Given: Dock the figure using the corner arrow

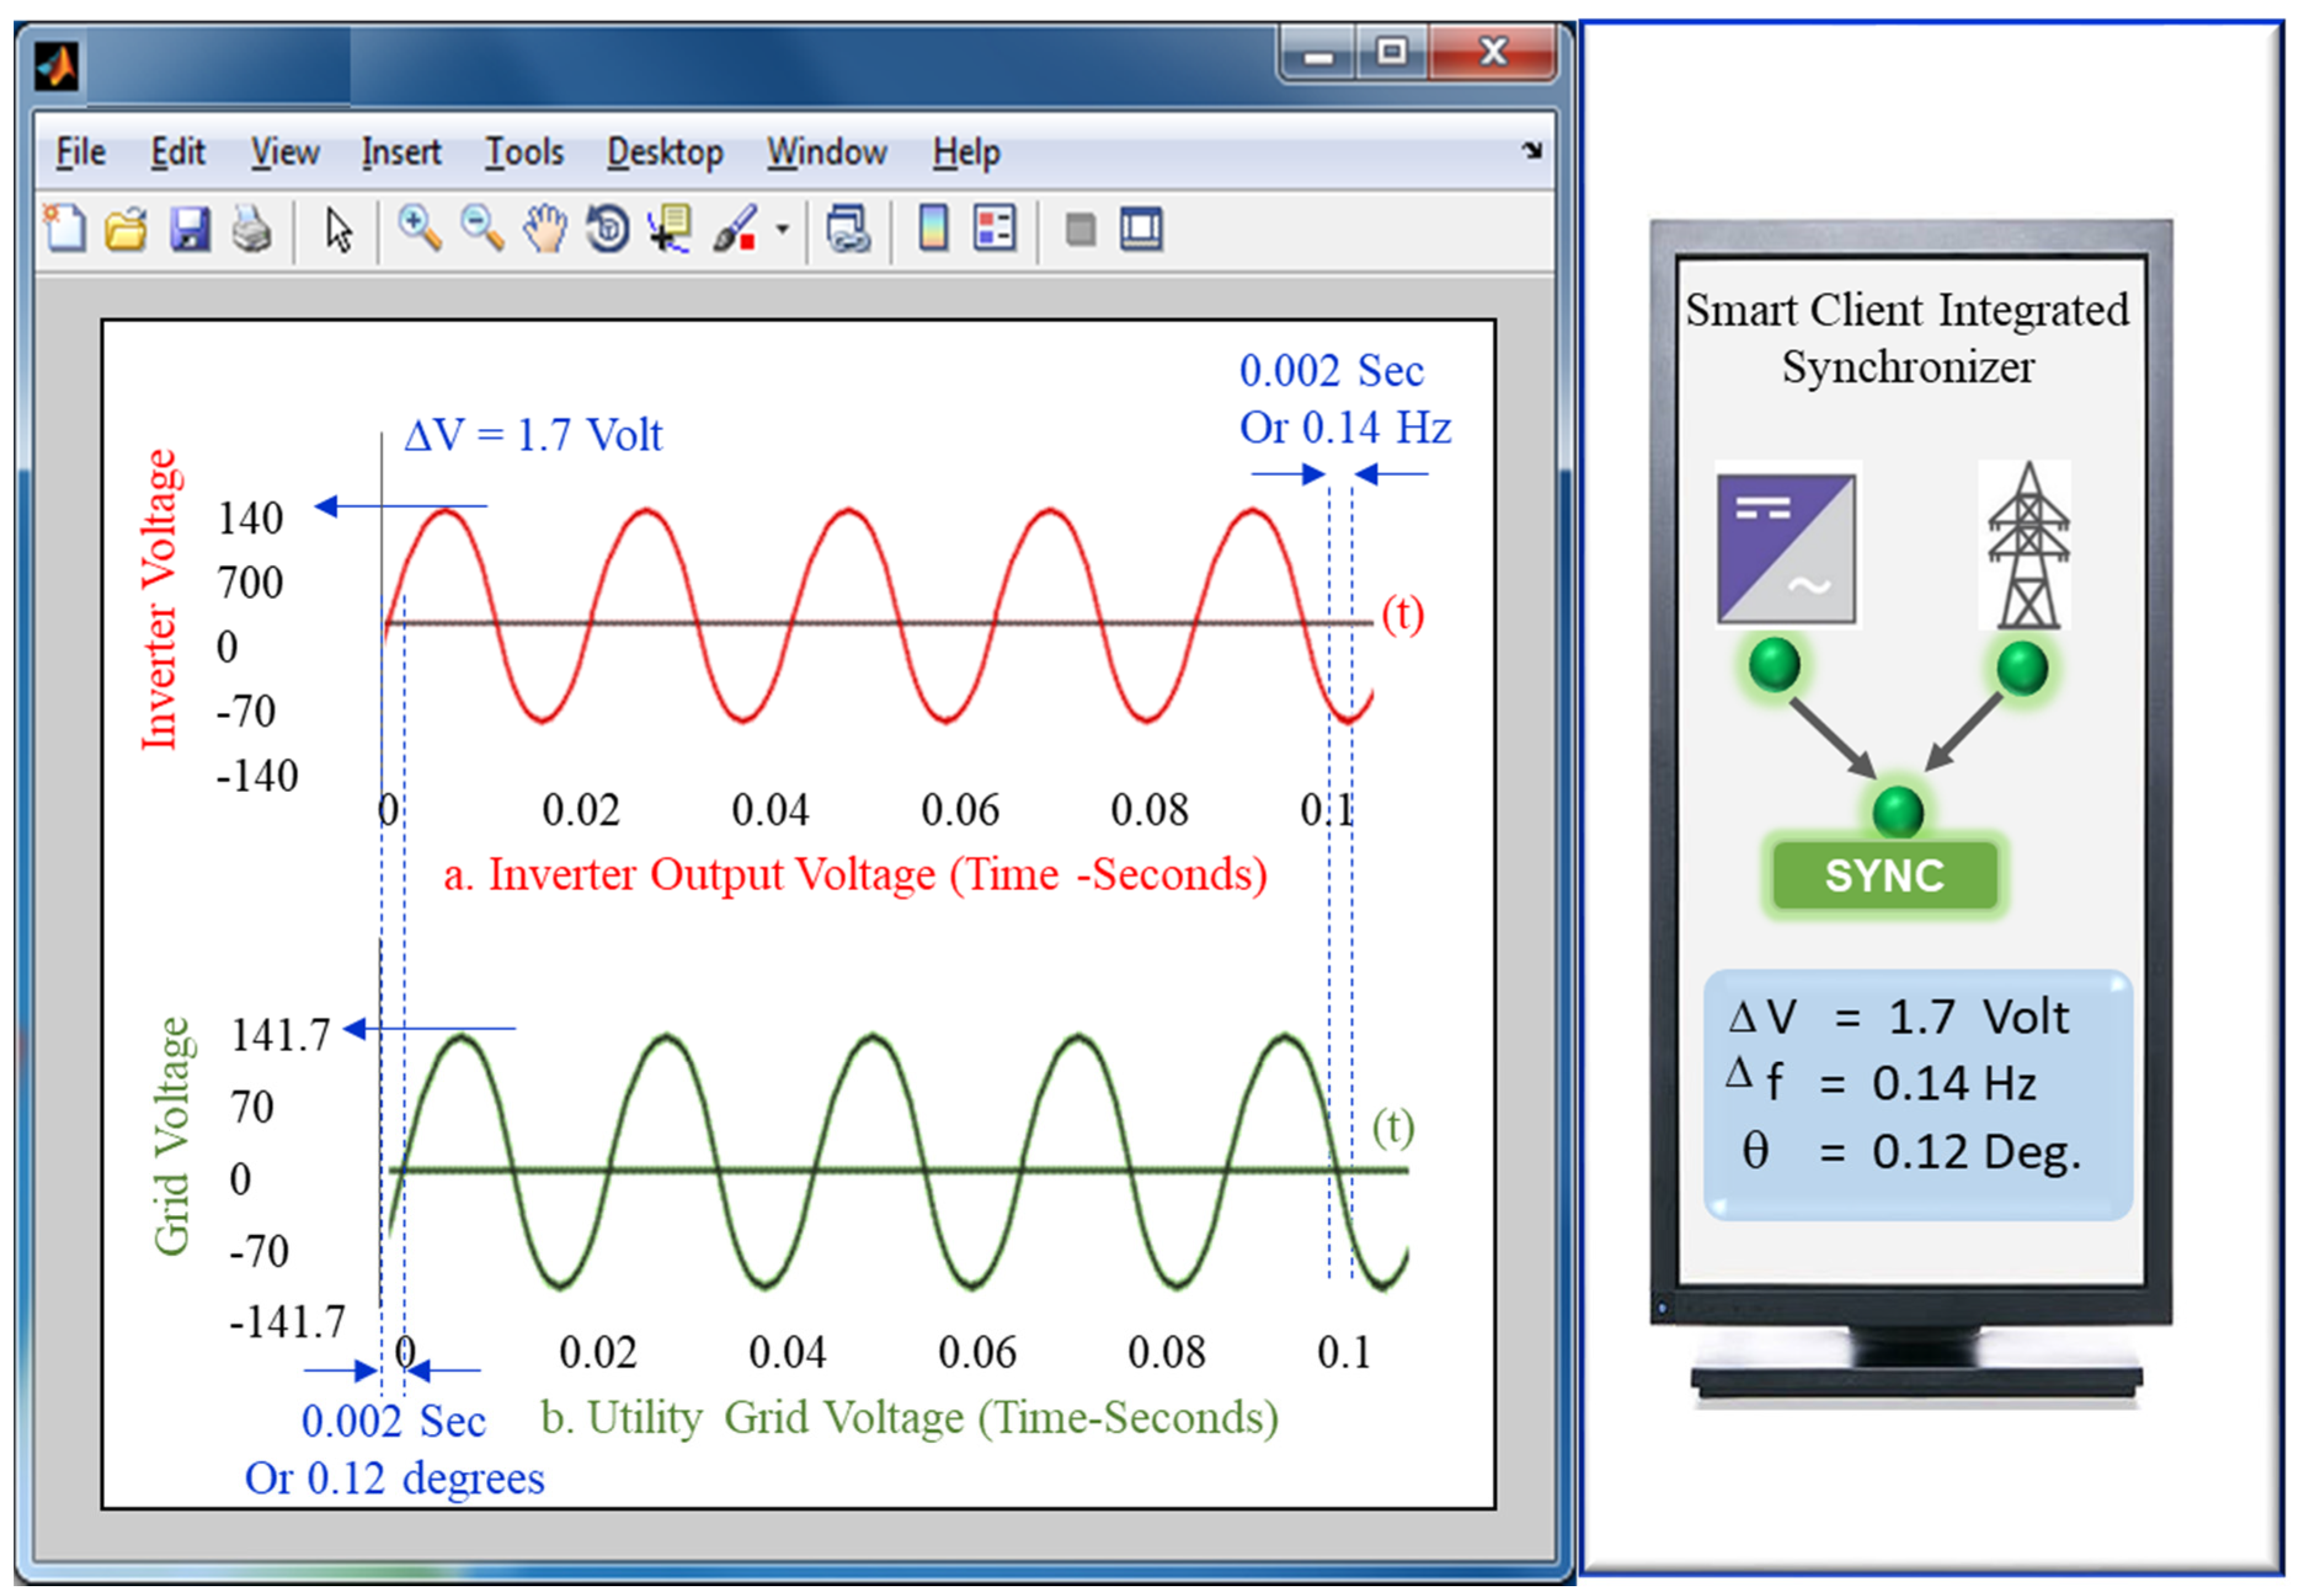Looking at the screenshot, I should point(1531,151).
